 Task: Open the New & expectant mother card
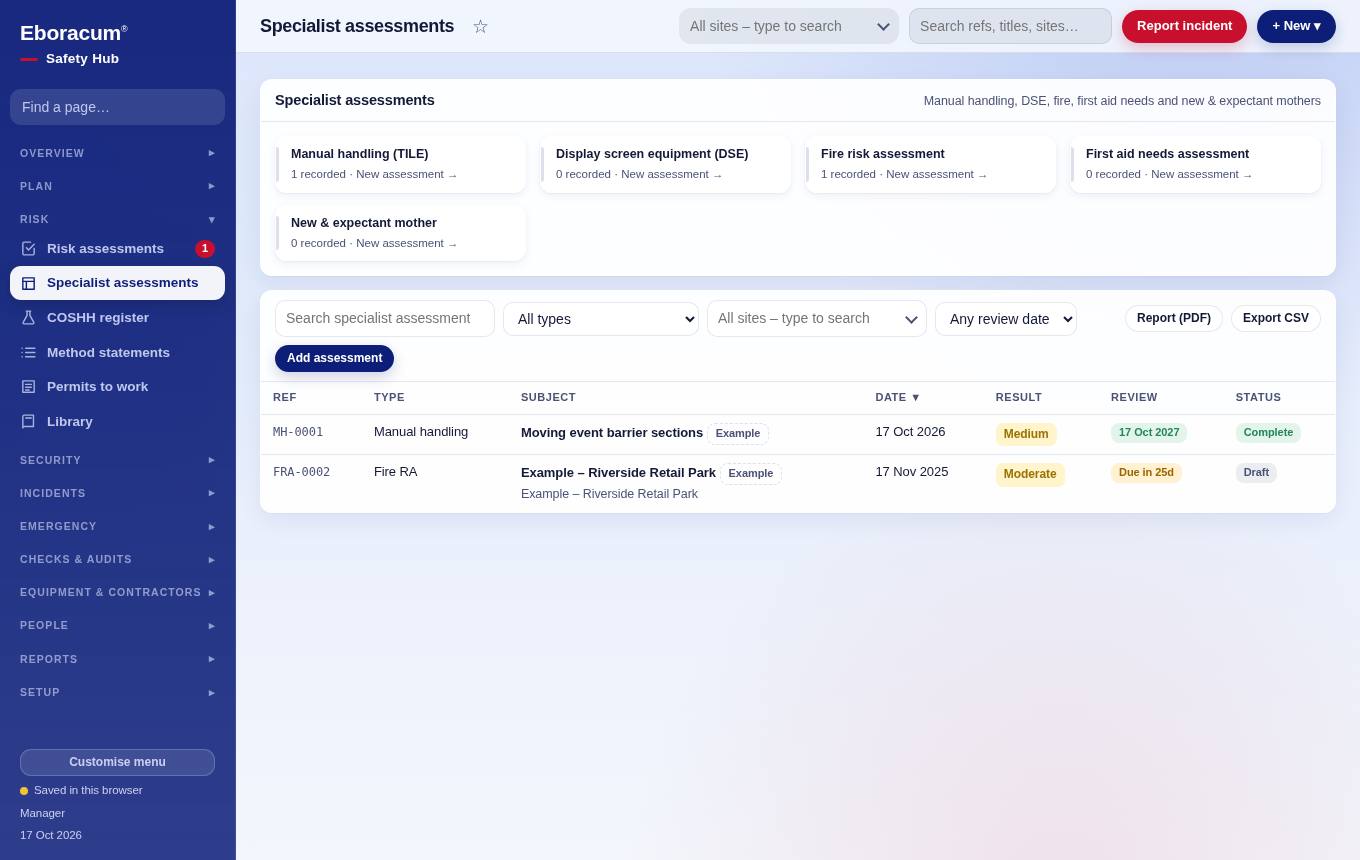point(400,233)
